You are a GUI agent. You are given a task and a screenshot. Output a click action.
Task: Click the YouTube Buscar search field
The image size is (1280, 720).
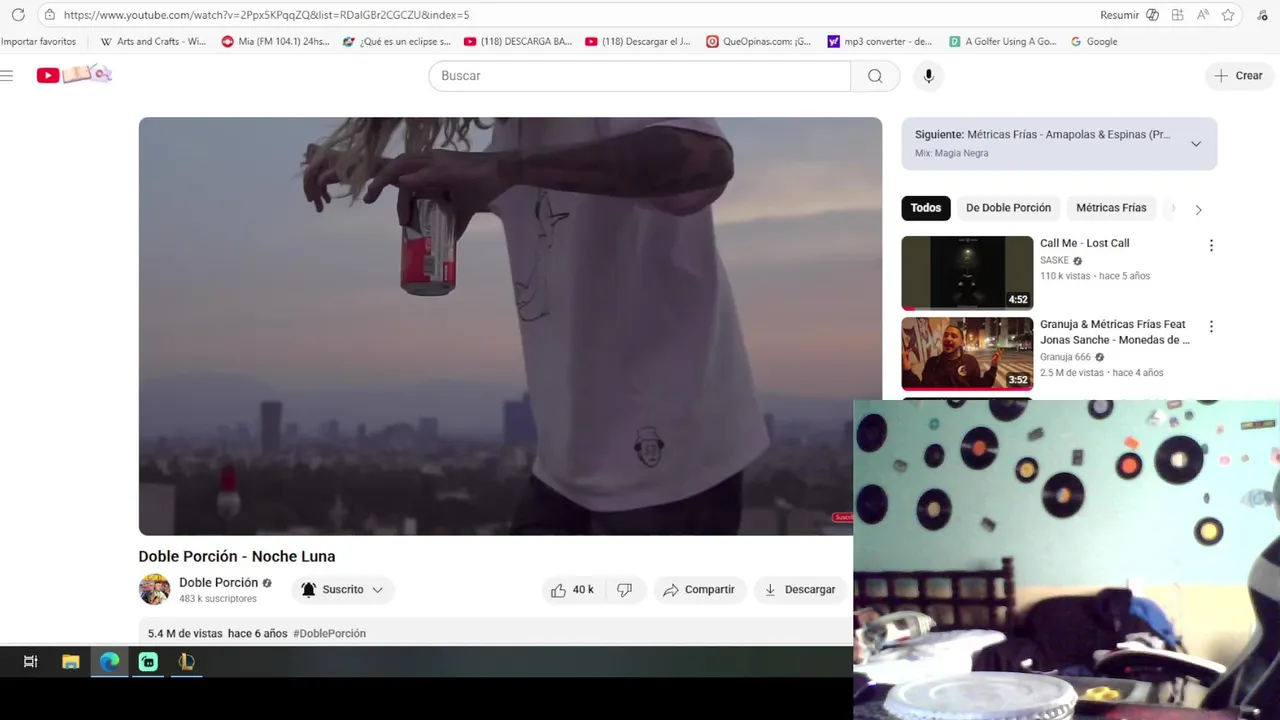point(640,76)
